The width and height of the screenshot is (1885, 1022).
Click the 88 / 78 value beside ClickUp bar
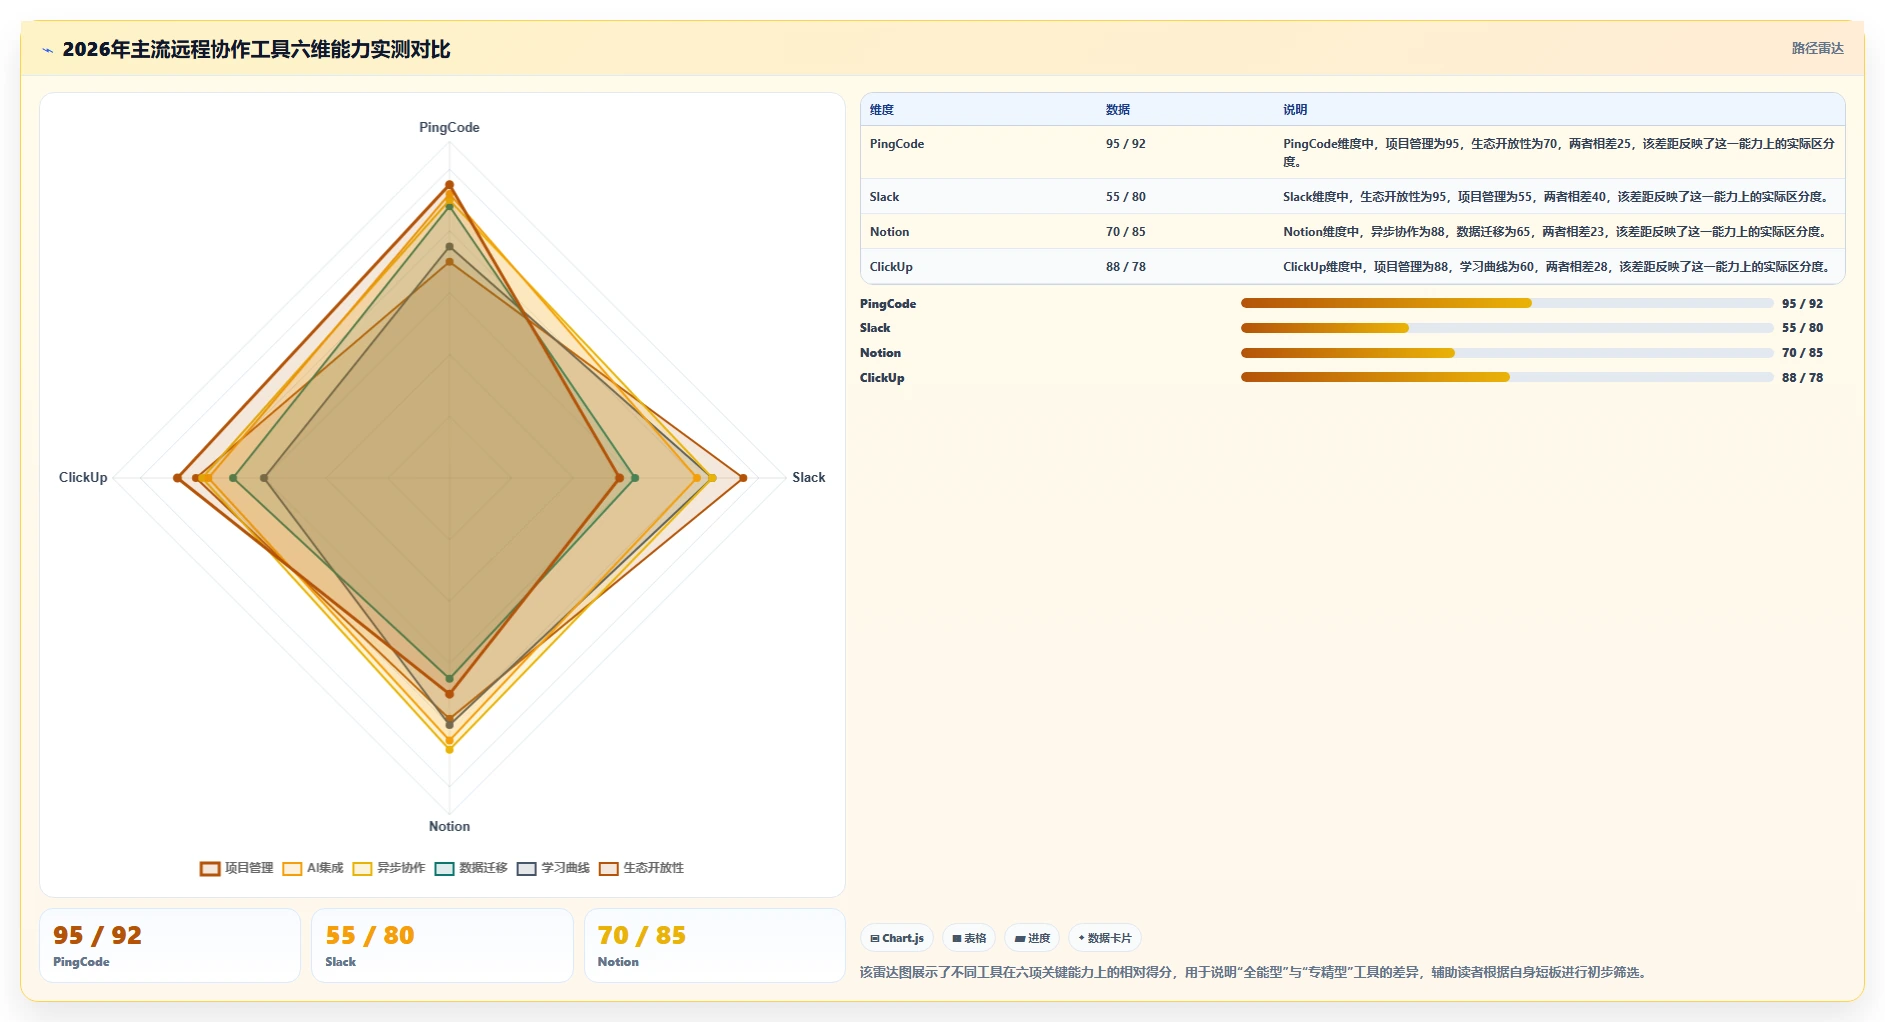tap(1802, 378)
